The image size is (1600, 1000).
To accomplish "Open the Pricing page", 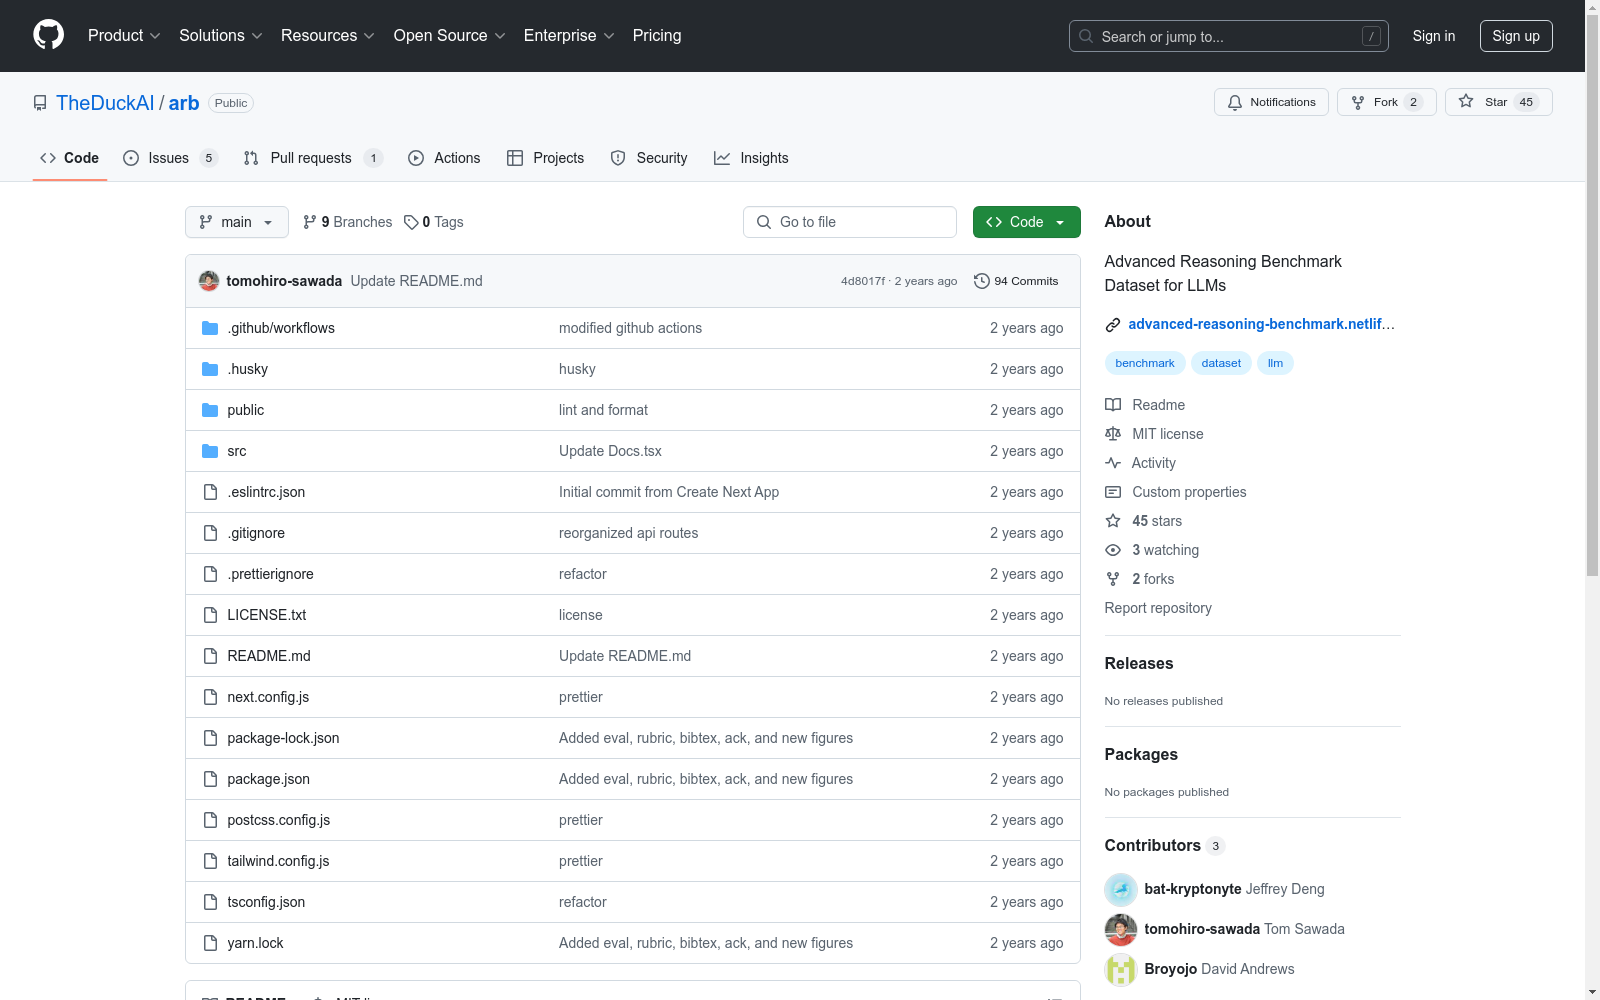I will coord(657,36).
